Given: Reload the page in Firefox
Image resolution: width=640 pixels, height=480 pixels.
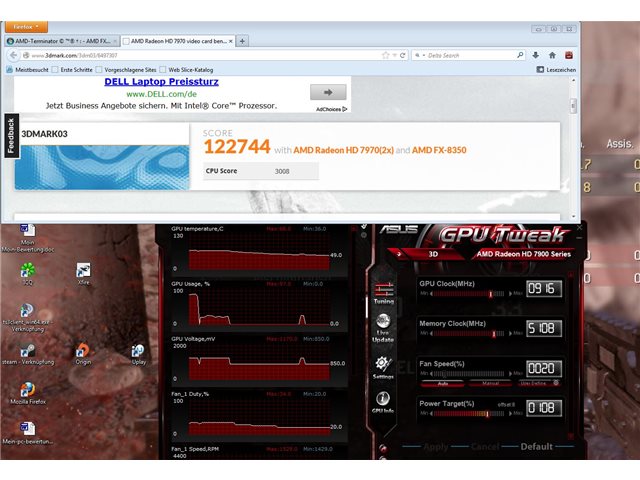Looking at the screenshot, I should pos(402,55).
